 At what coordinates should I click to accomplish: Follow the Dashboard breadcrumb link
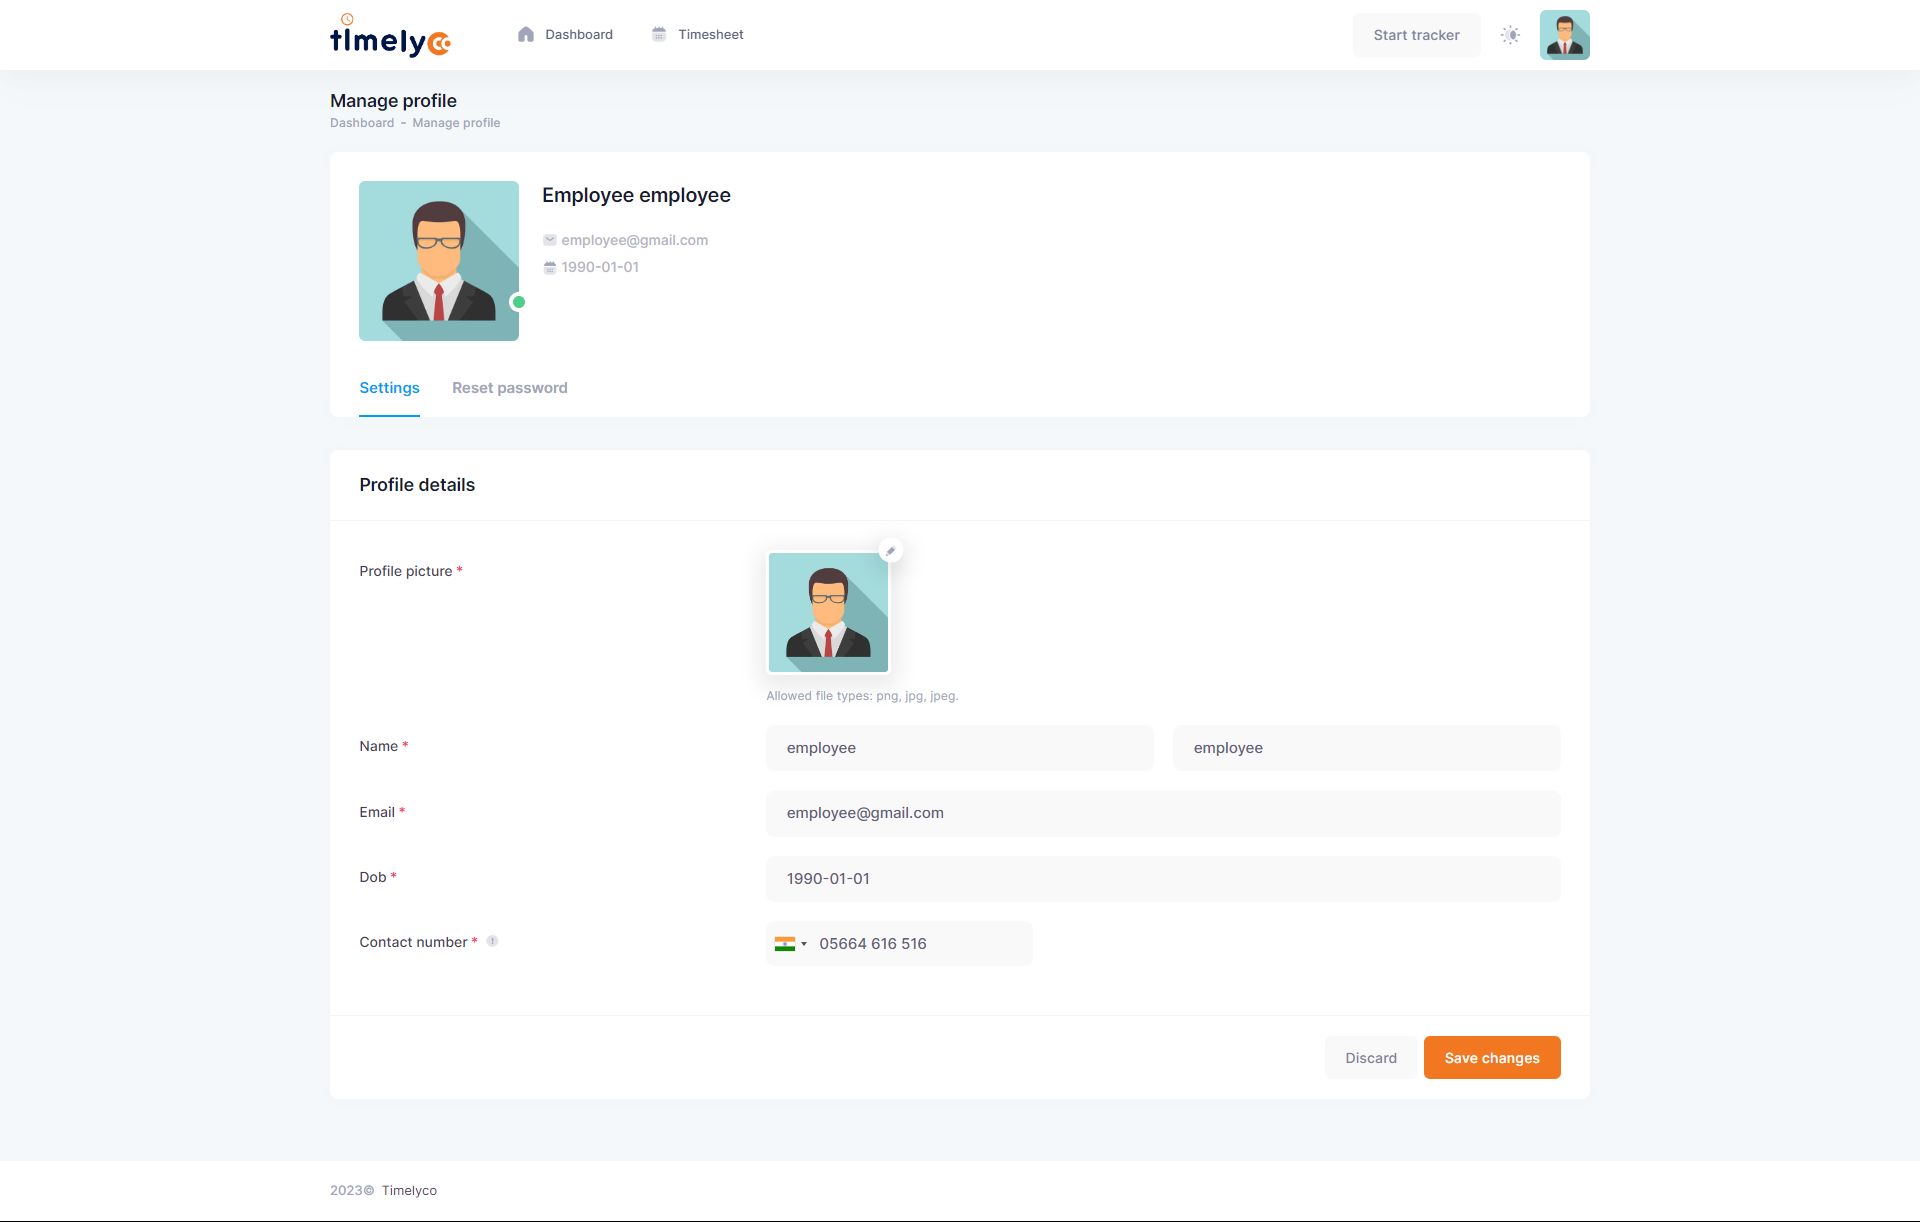(362, 123)
